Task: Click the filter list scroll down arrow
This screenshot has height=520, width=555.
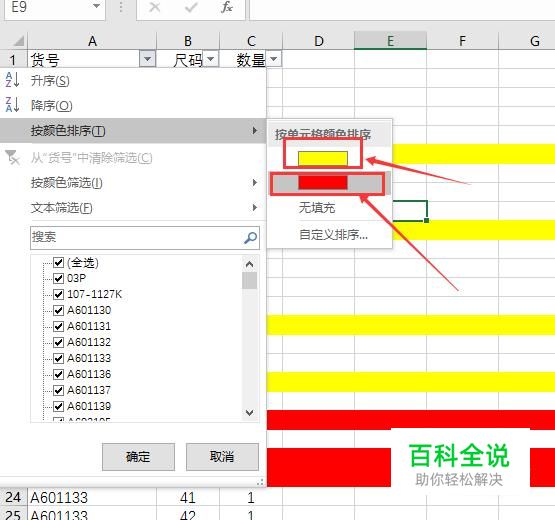Action: pyautogui.click(x=250, y=413)
